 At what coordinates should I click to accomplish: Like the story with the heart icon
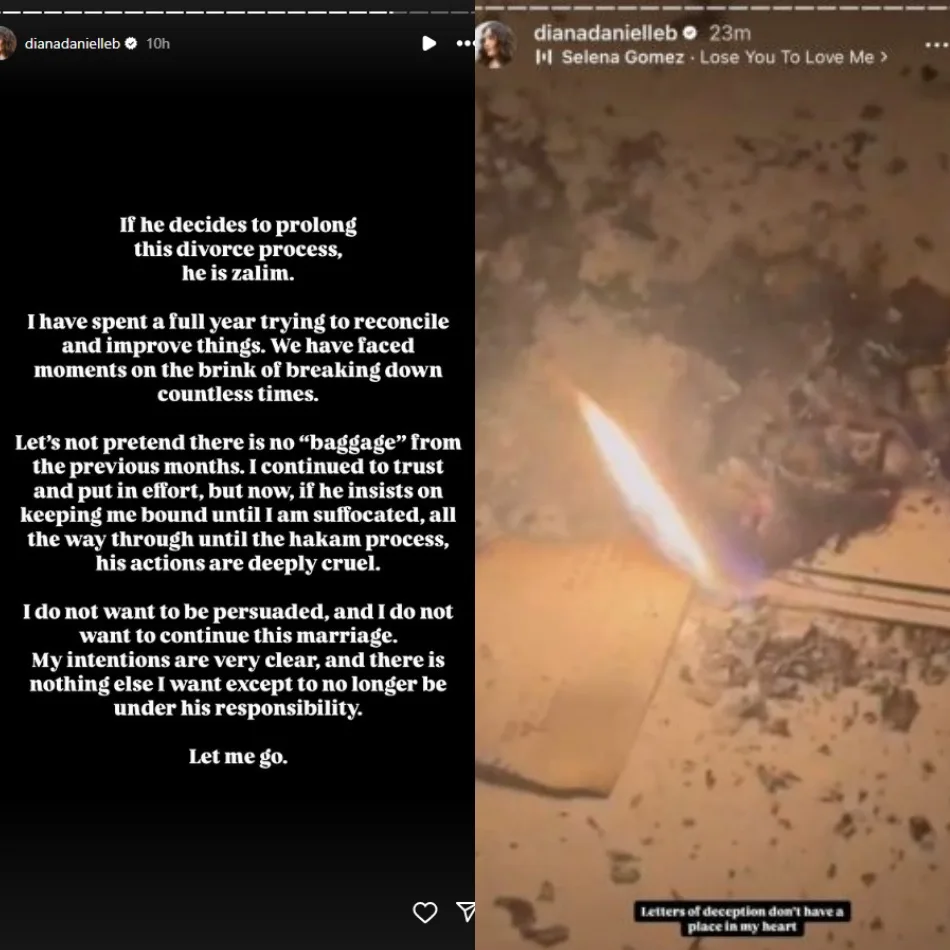[x=425, y=912]
